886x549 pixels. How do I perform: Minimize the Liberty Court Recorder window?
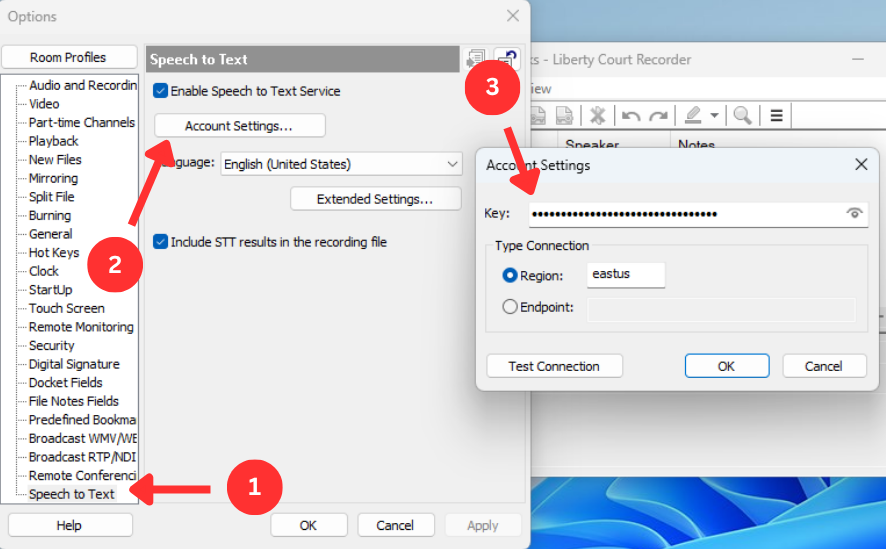[858, 59]
